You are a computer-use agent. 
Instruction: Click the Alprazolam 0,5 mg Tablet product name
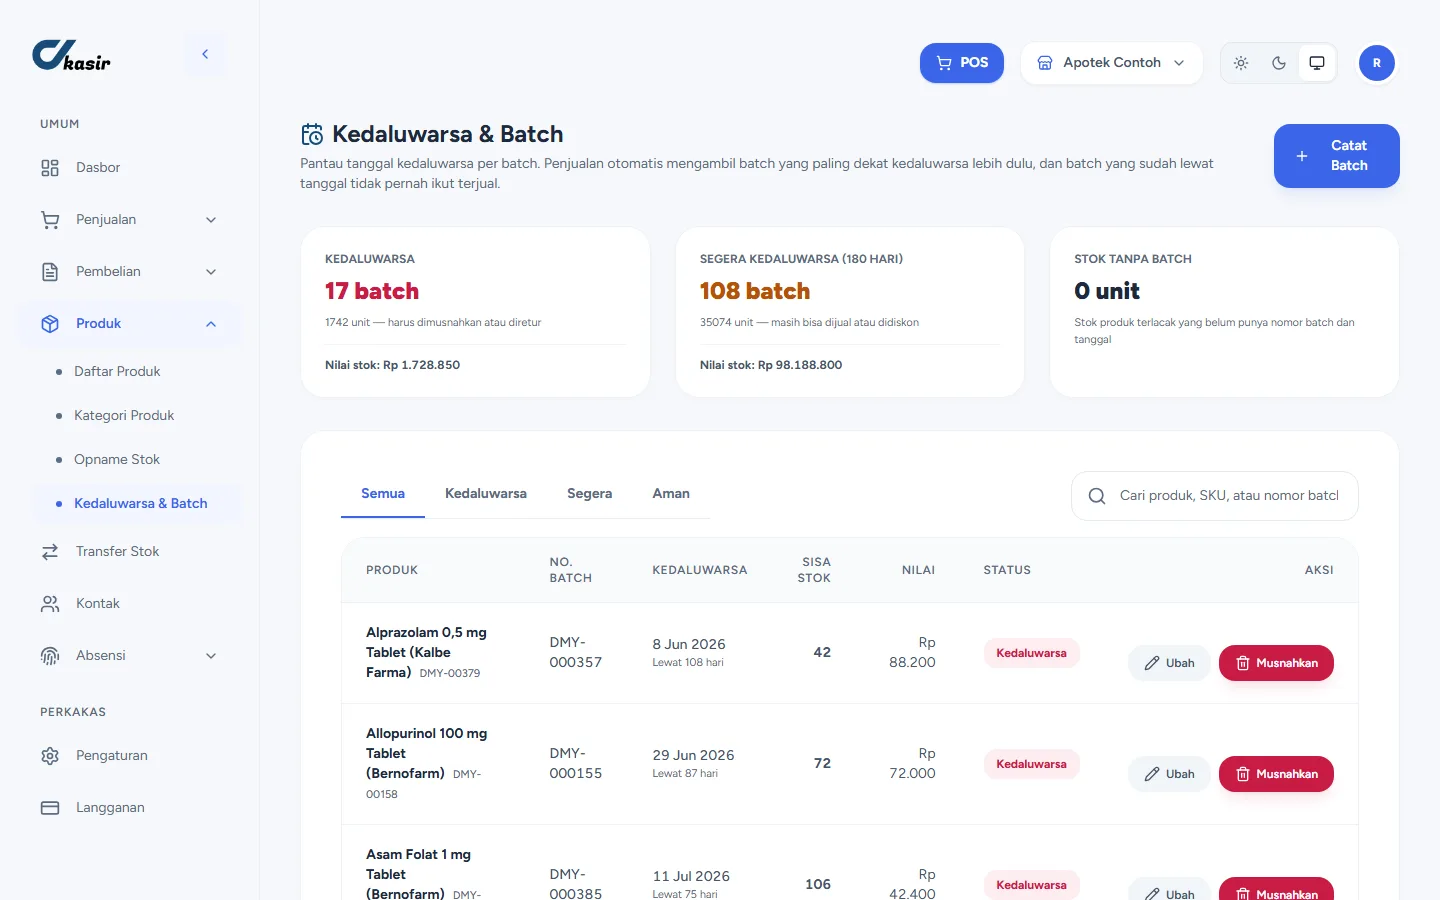(426, 652)
